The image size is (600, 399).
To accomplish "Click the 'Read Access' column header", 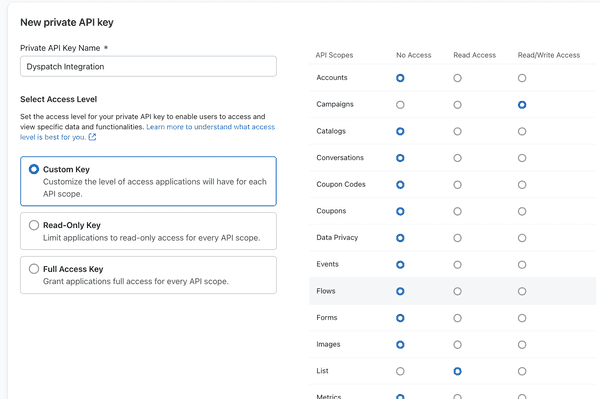I will point(474,55).
